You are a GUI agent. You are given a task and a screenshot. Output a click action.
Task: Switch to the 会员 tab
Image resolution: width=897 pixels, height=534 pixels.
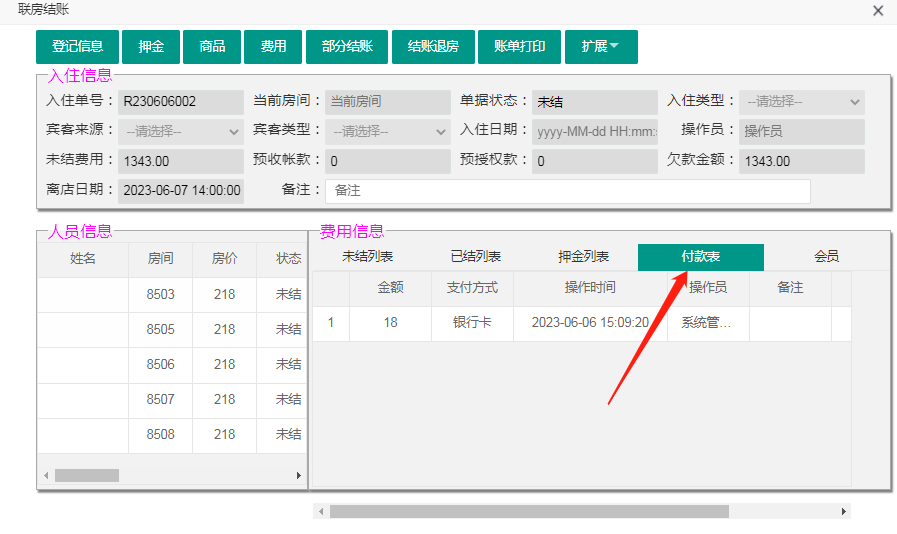(x=826, y=257)
